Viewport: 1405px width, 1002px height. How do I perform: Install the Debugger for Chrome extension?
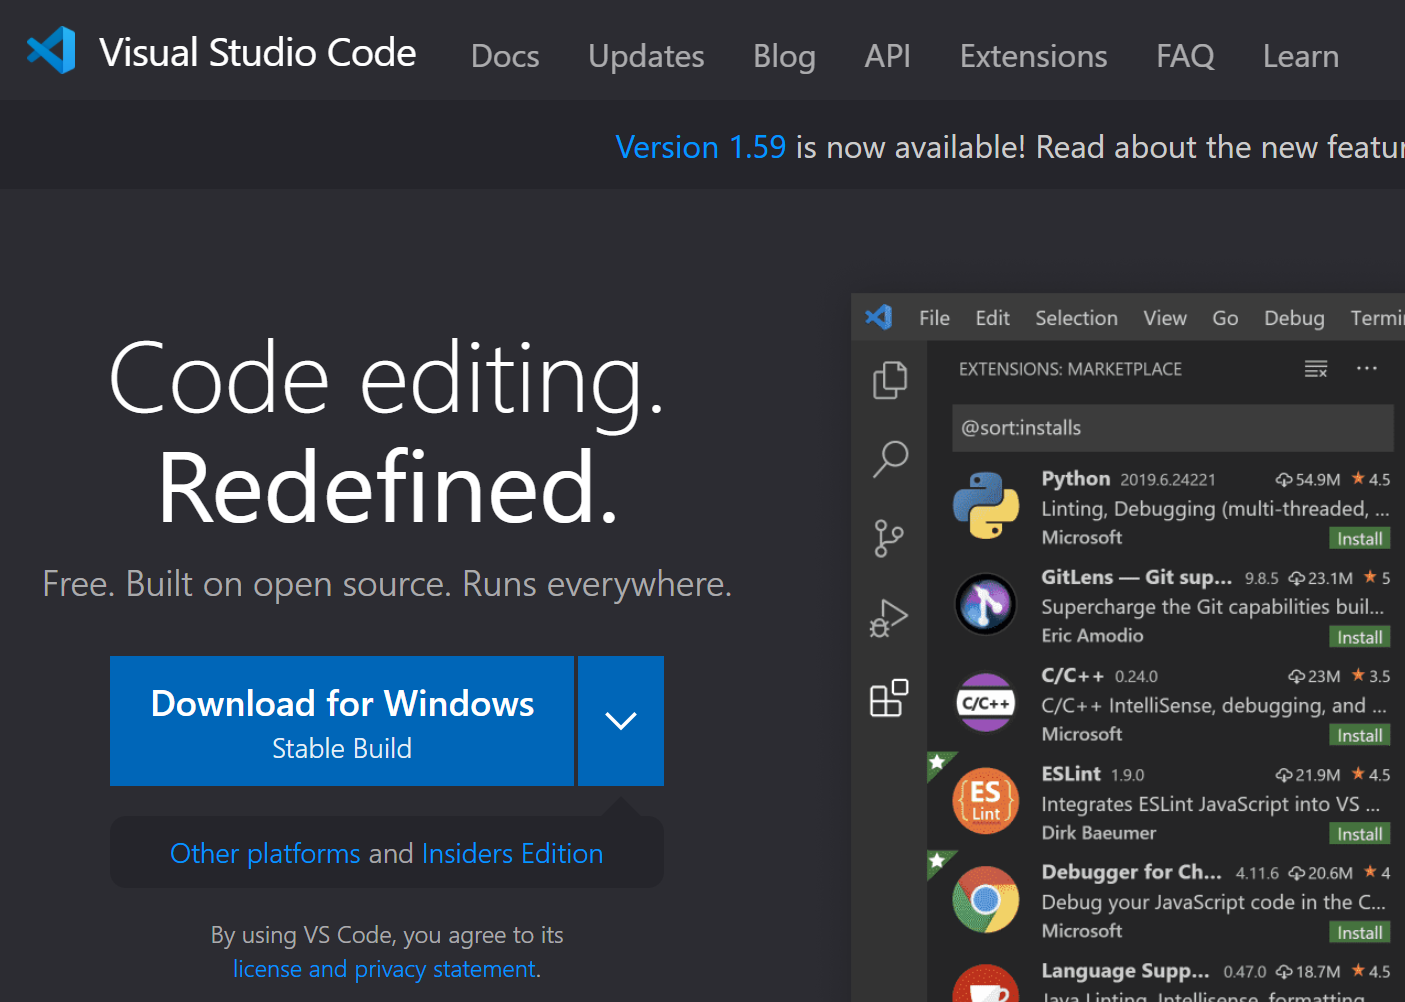[x=1360, y=933]
